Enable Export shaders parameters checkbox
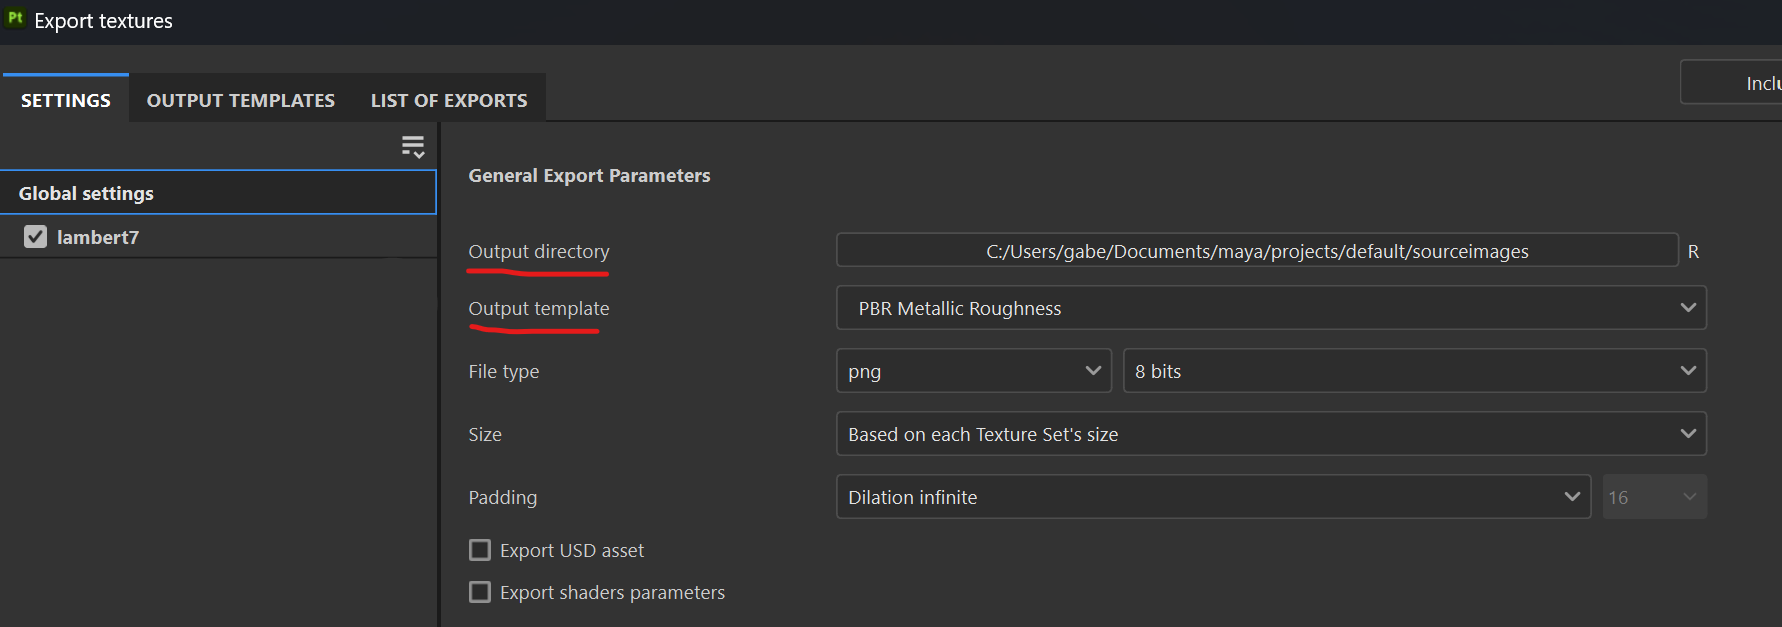Screen dimensions: 1782x627 click(480, 592)
